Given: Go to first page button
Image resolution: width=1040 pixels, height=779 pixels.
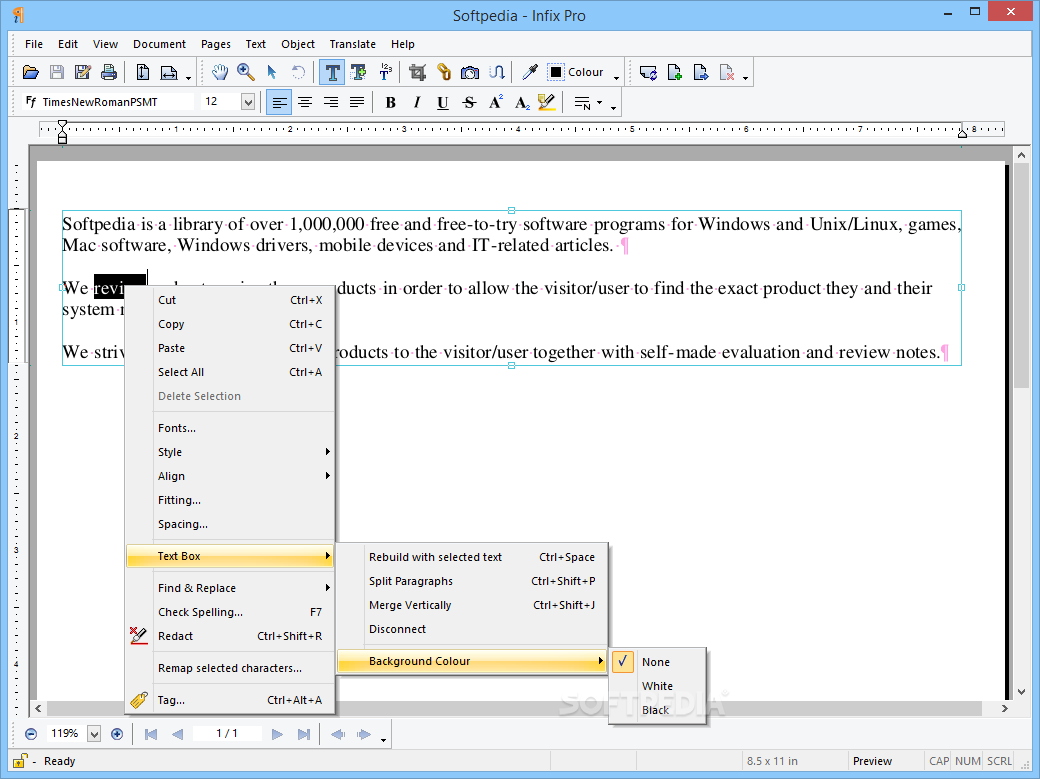Looking at the screenshot, I should pyautogui.click(x=151, y=734).
